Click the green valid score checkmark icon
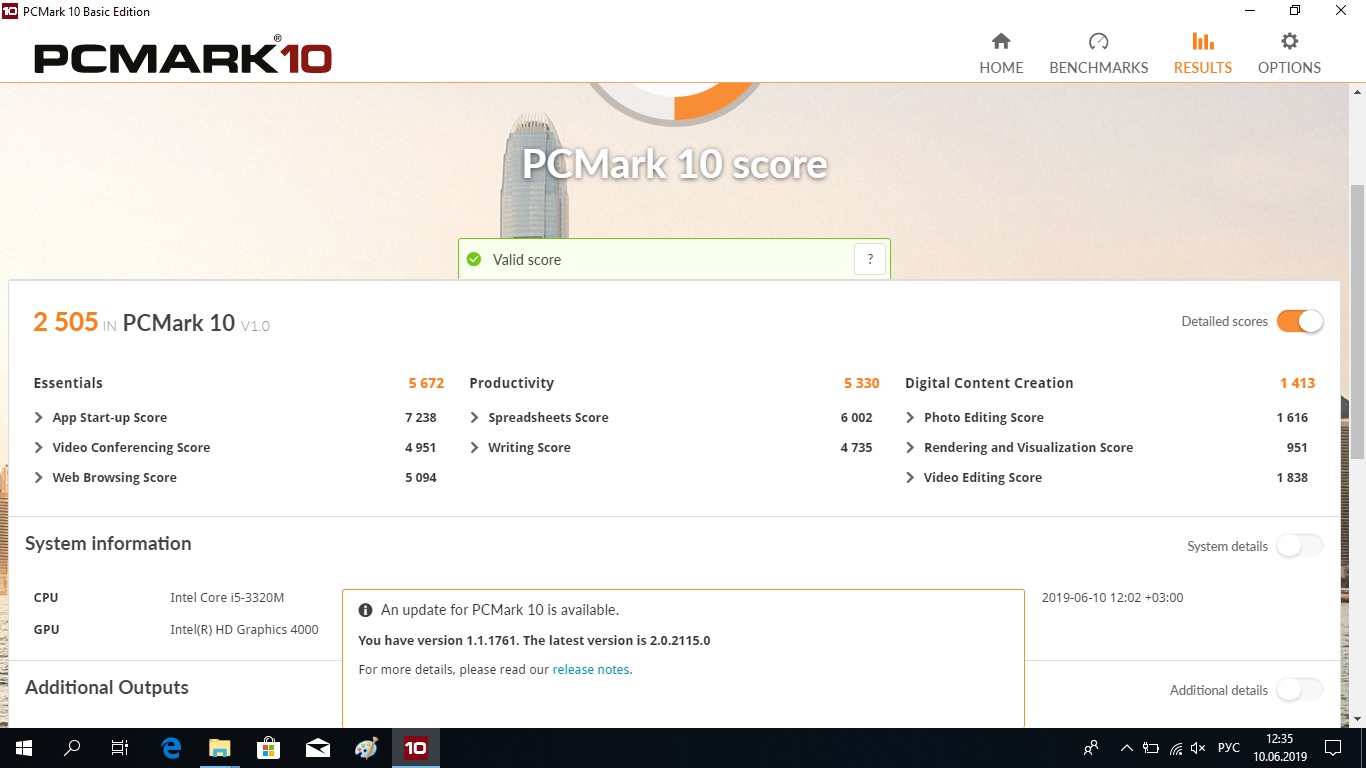The height and width of the screenshot is (768, 1366). 474,259
